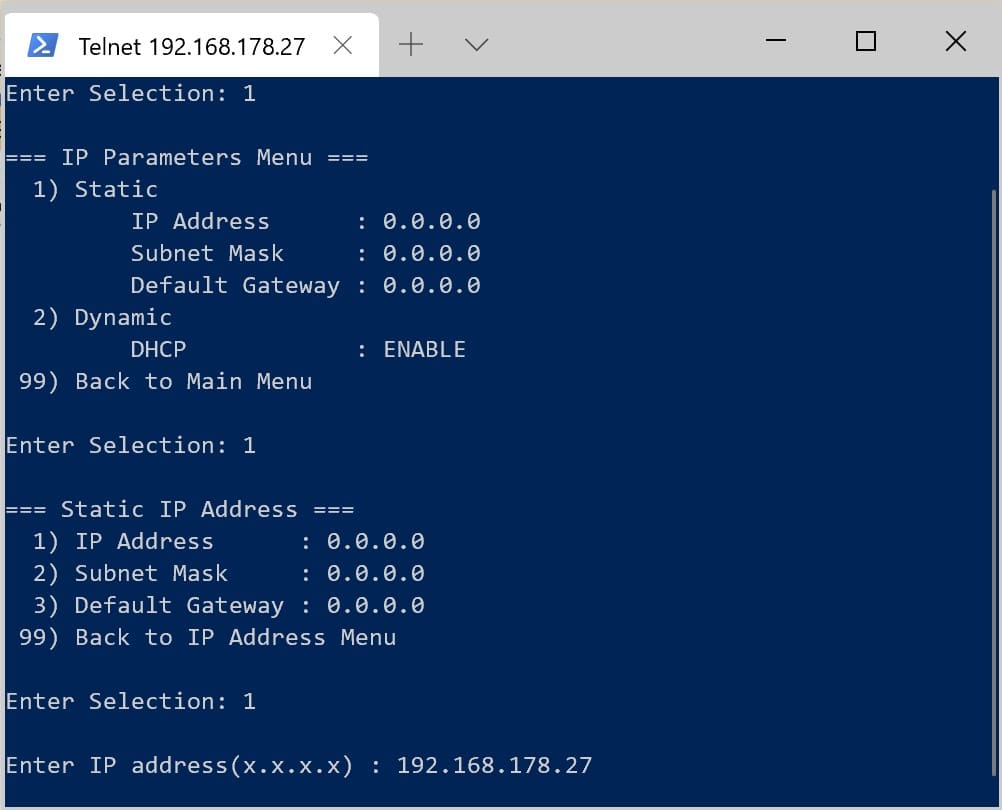Open a new terminal tab with the plus button
The image size is (1002, 810).
point(411,45)
